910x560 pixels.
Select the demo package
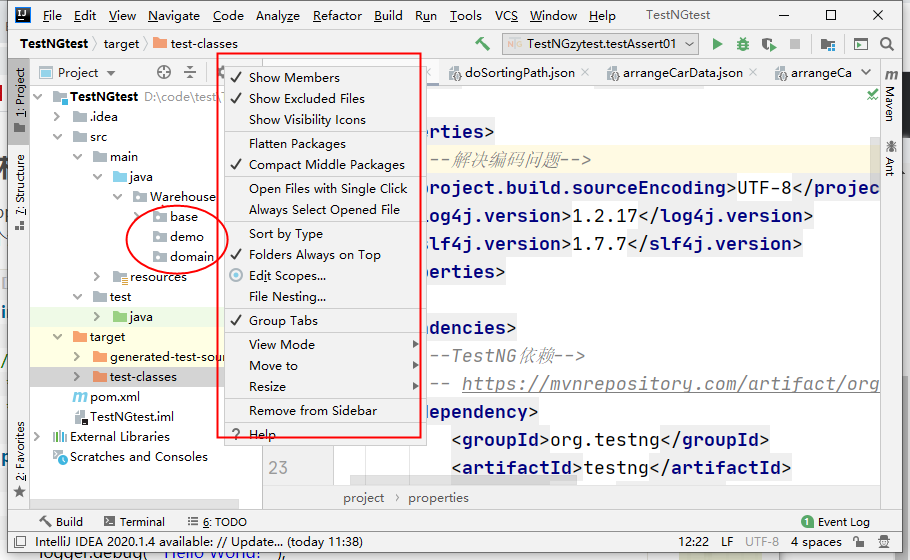(x=178, y=237)
